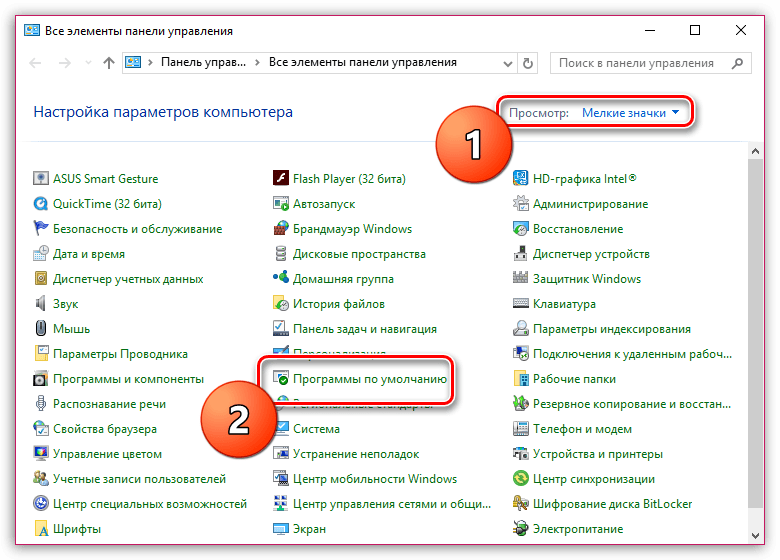Go up one folder level
This screenshot has width=780, height=560.
coord(109,63)
